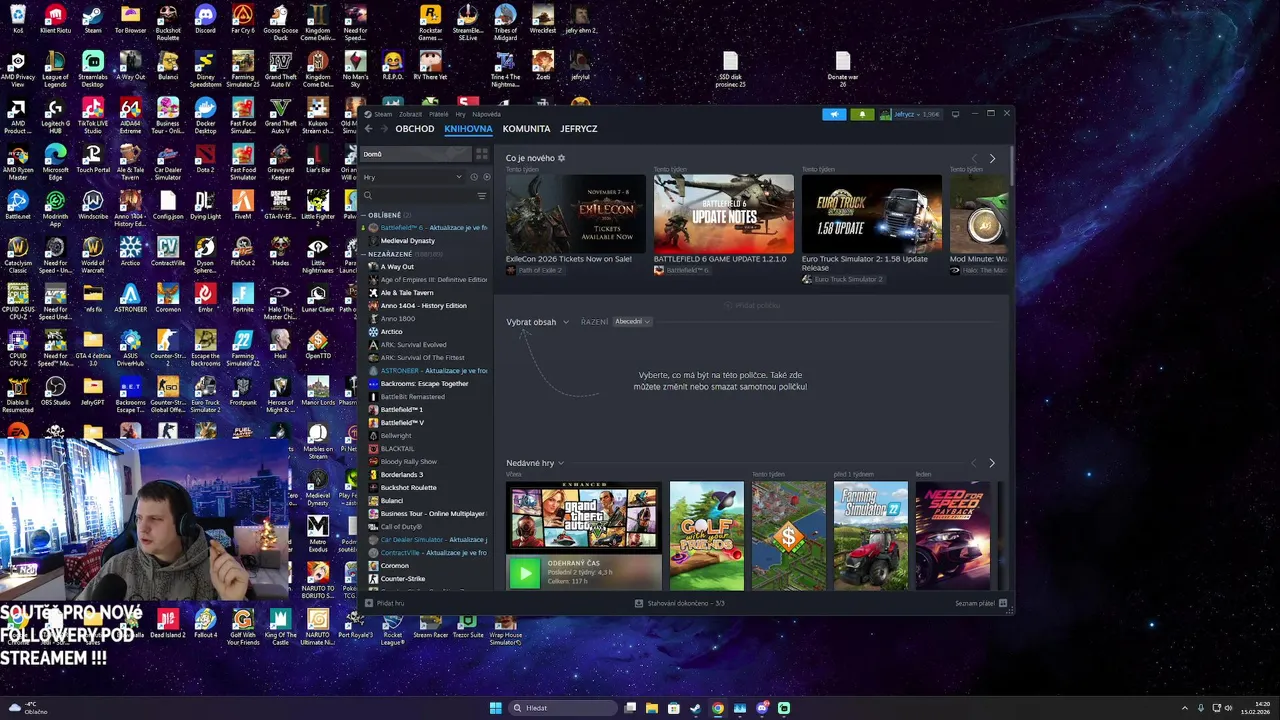
Task: Open Steam notifications bell
Action: click(862, 114)
